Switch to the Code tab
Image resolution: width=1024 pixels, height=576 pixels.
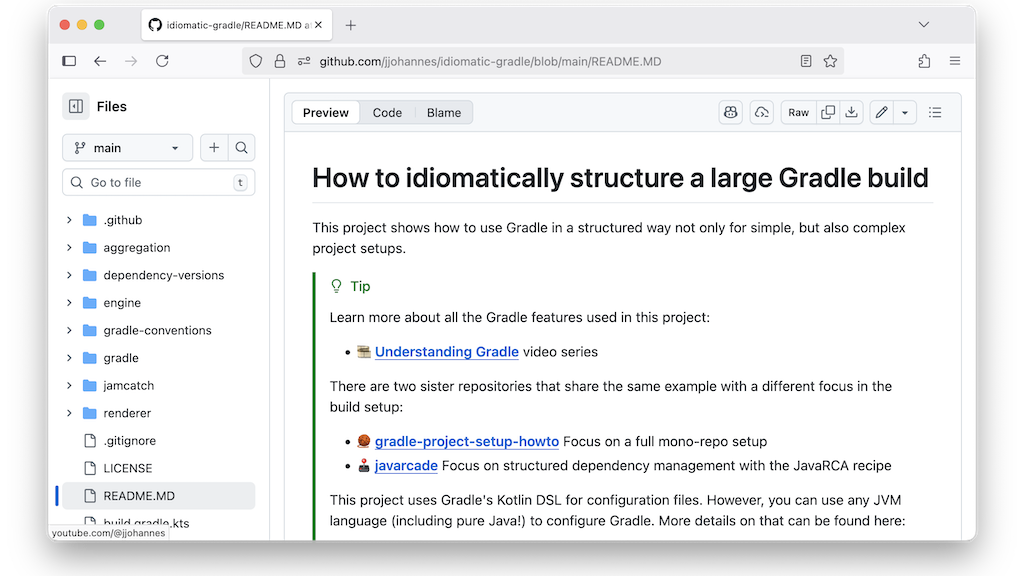tap(387, 112)
